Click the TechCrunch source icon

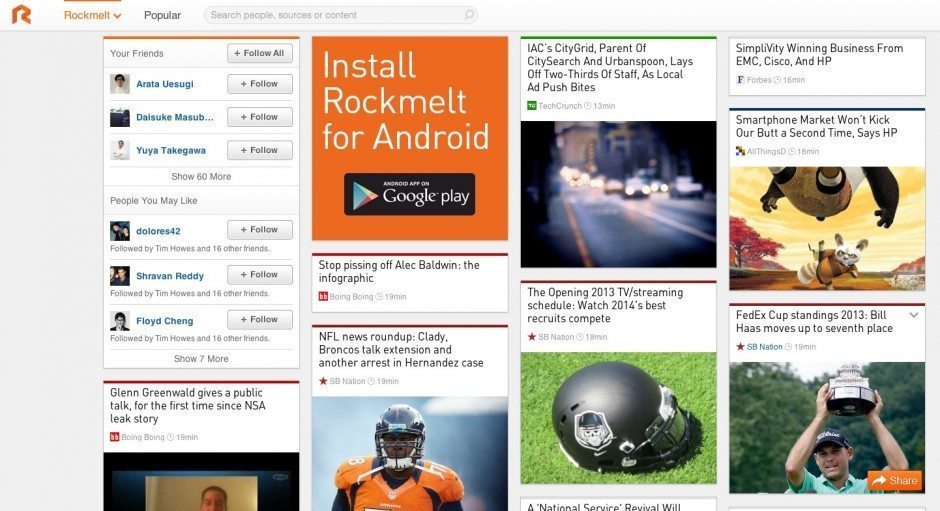click(x=532, y=105)
